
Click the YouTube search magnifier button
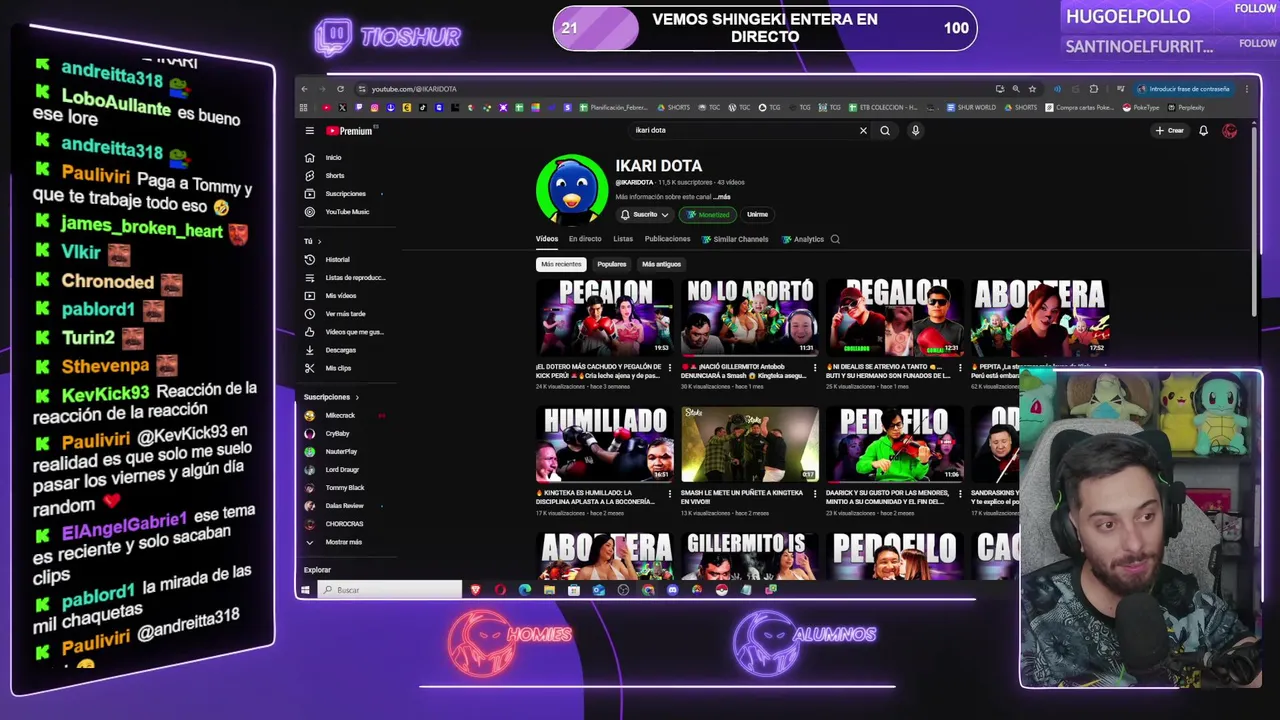[885, 131]
